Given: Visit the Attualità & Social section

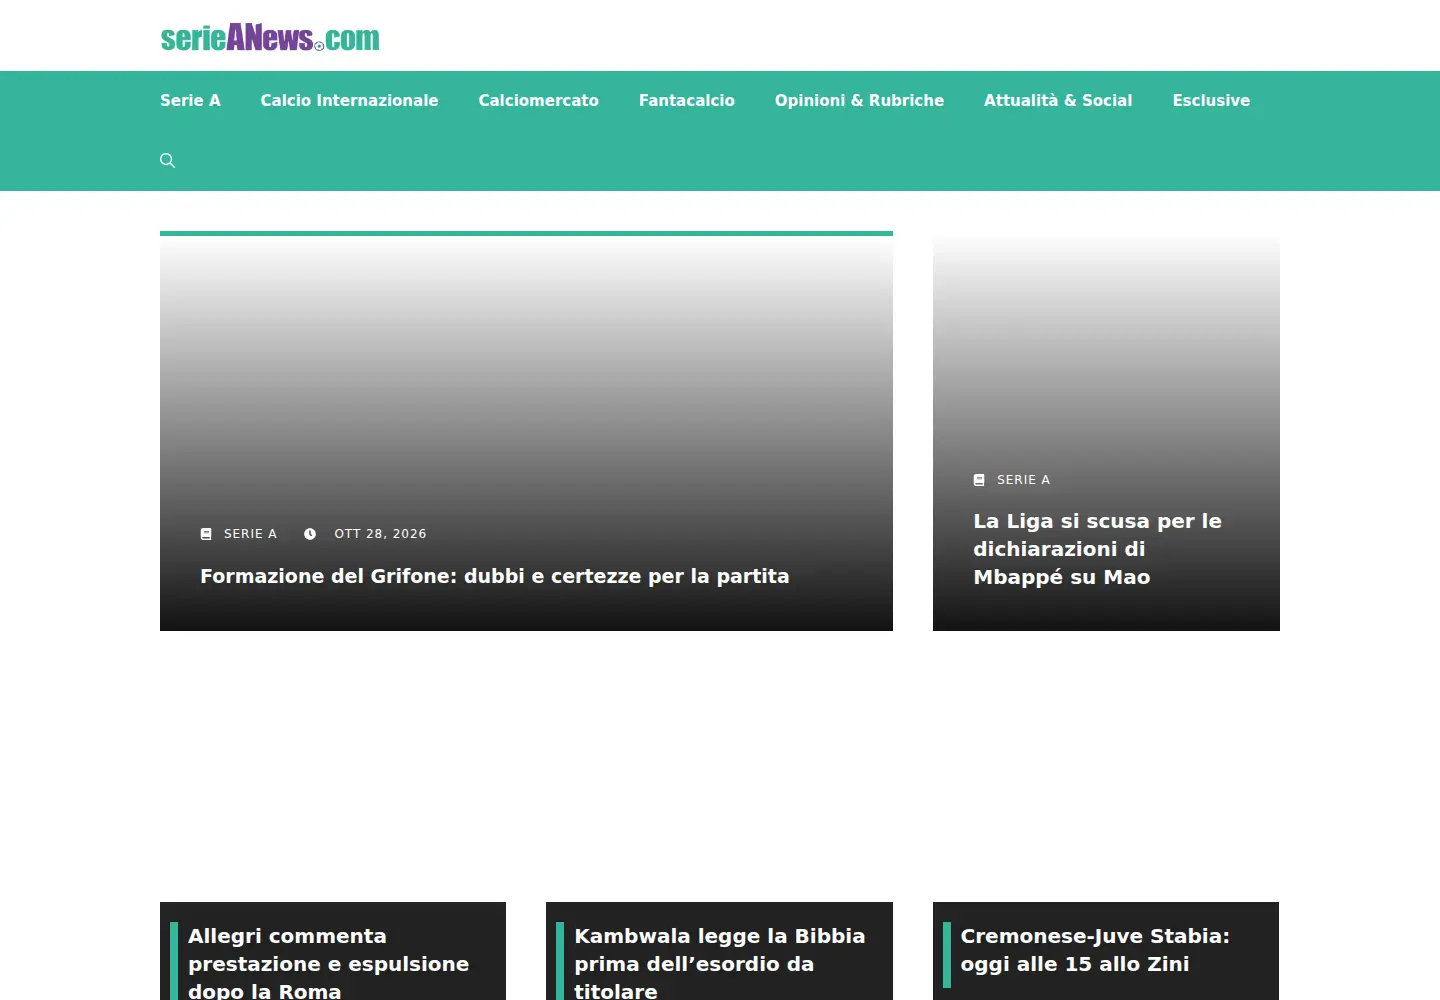Looking at the screenshot, I should 1058,100.
